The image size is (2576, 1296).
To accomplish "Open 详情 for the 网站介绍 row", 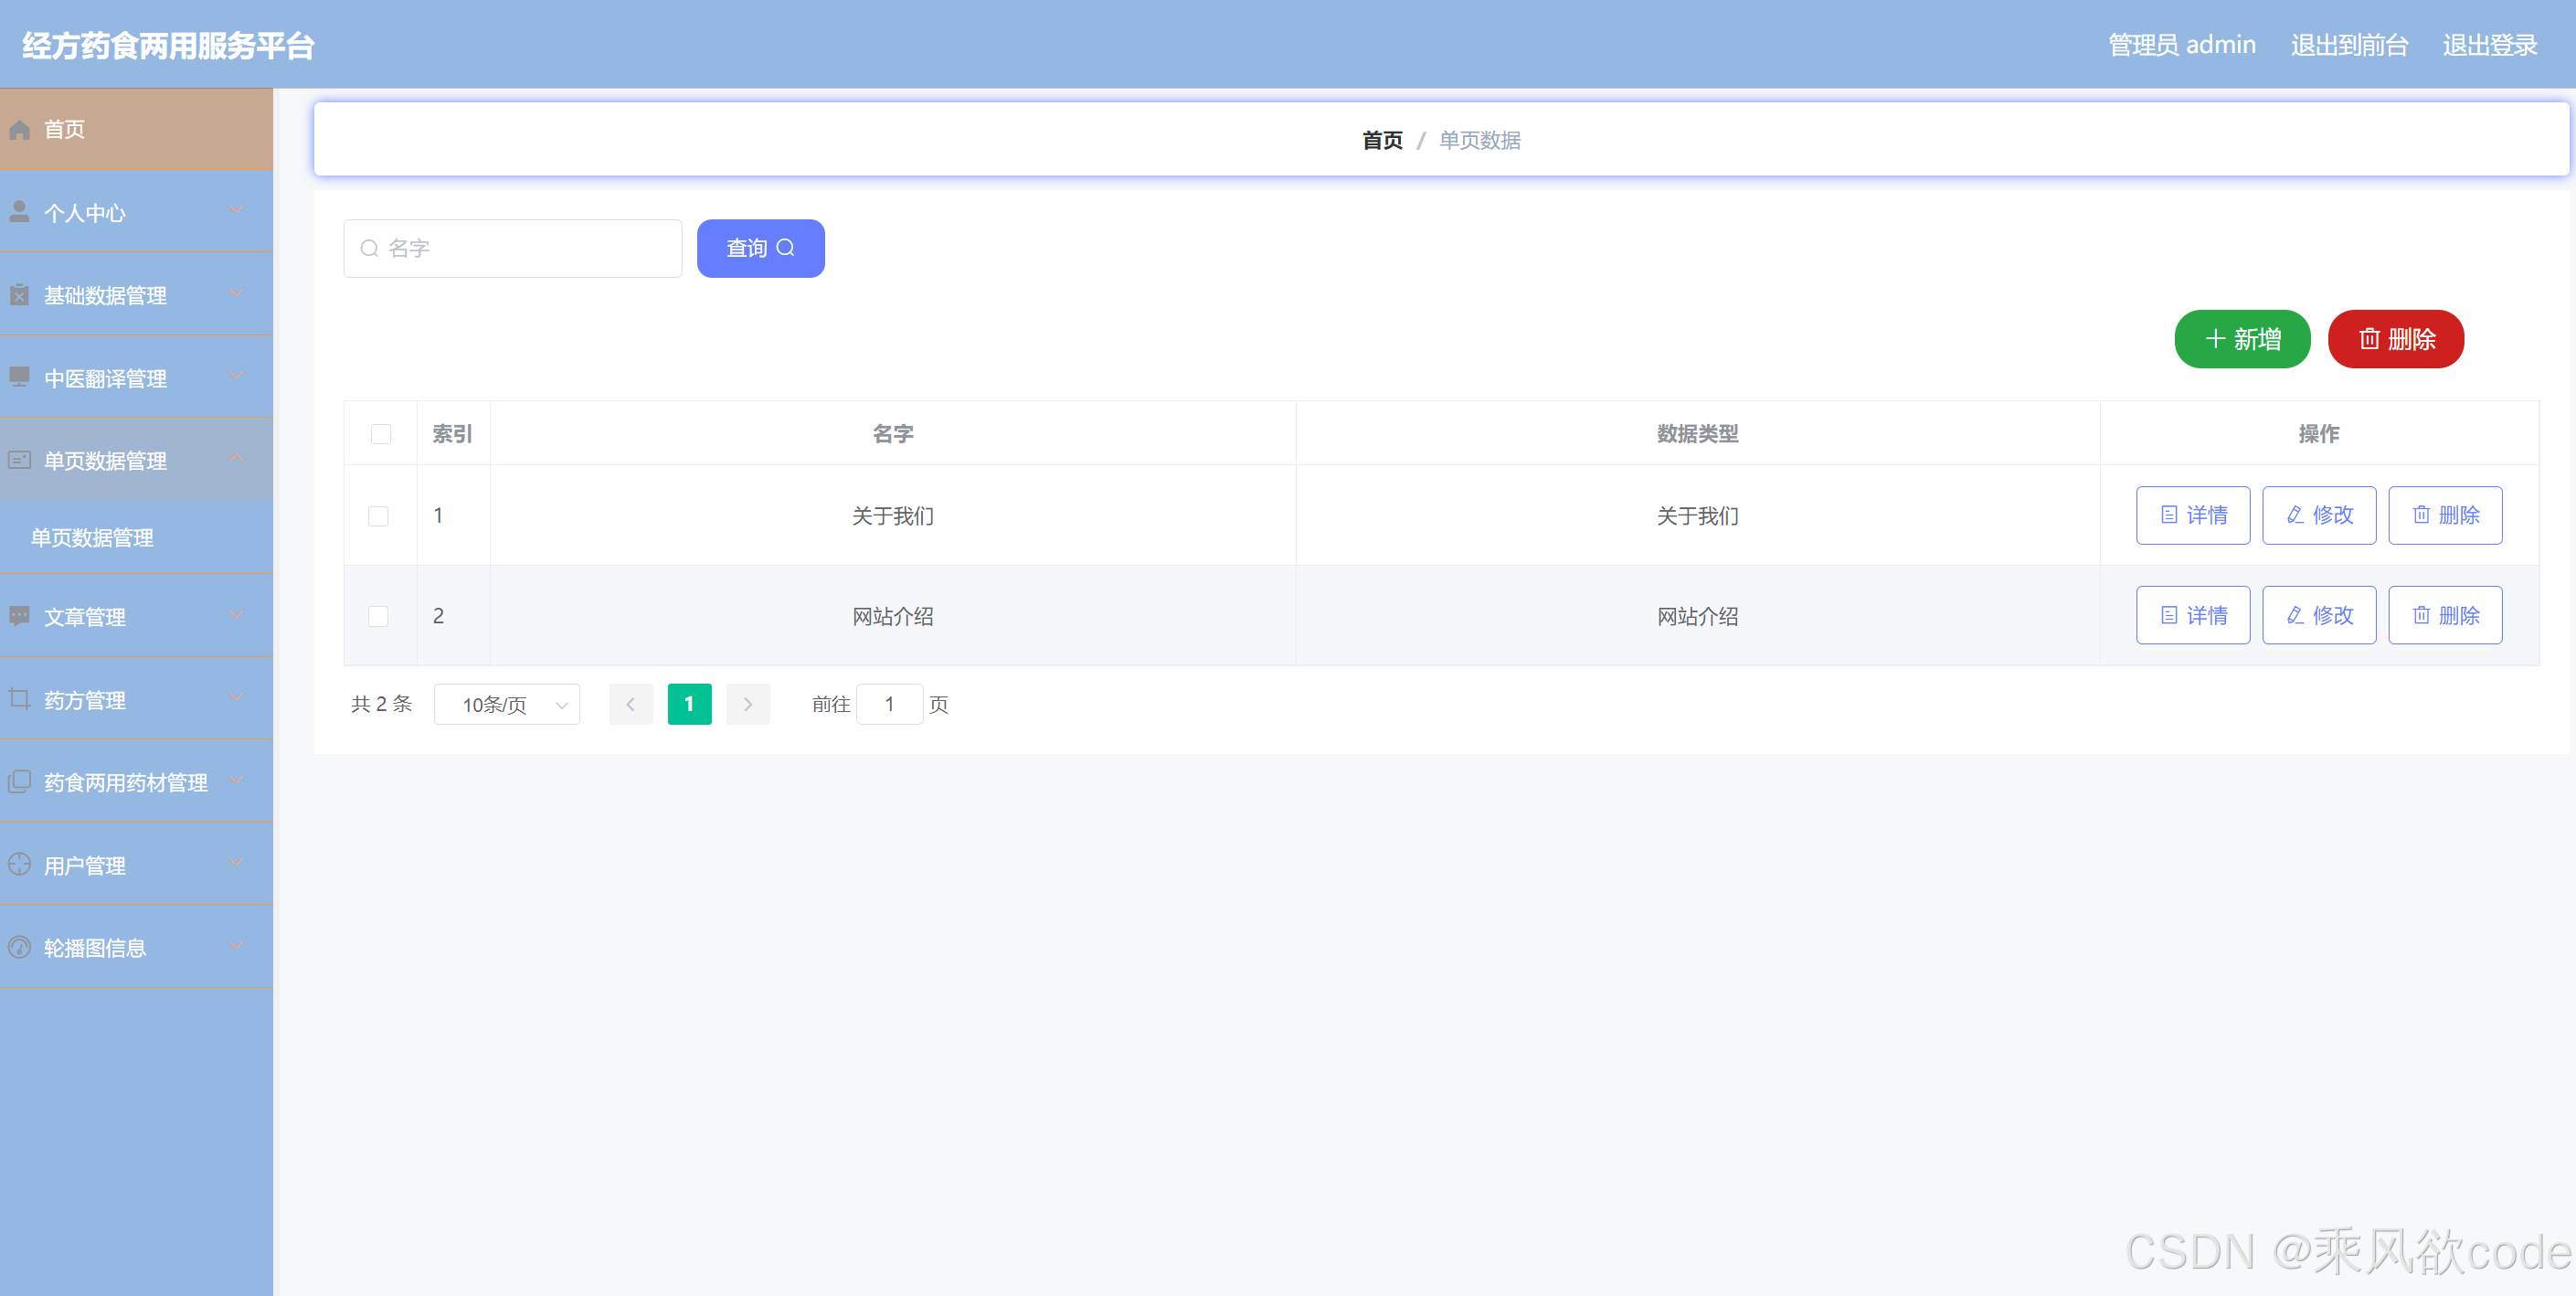I will pos(2192,615).
